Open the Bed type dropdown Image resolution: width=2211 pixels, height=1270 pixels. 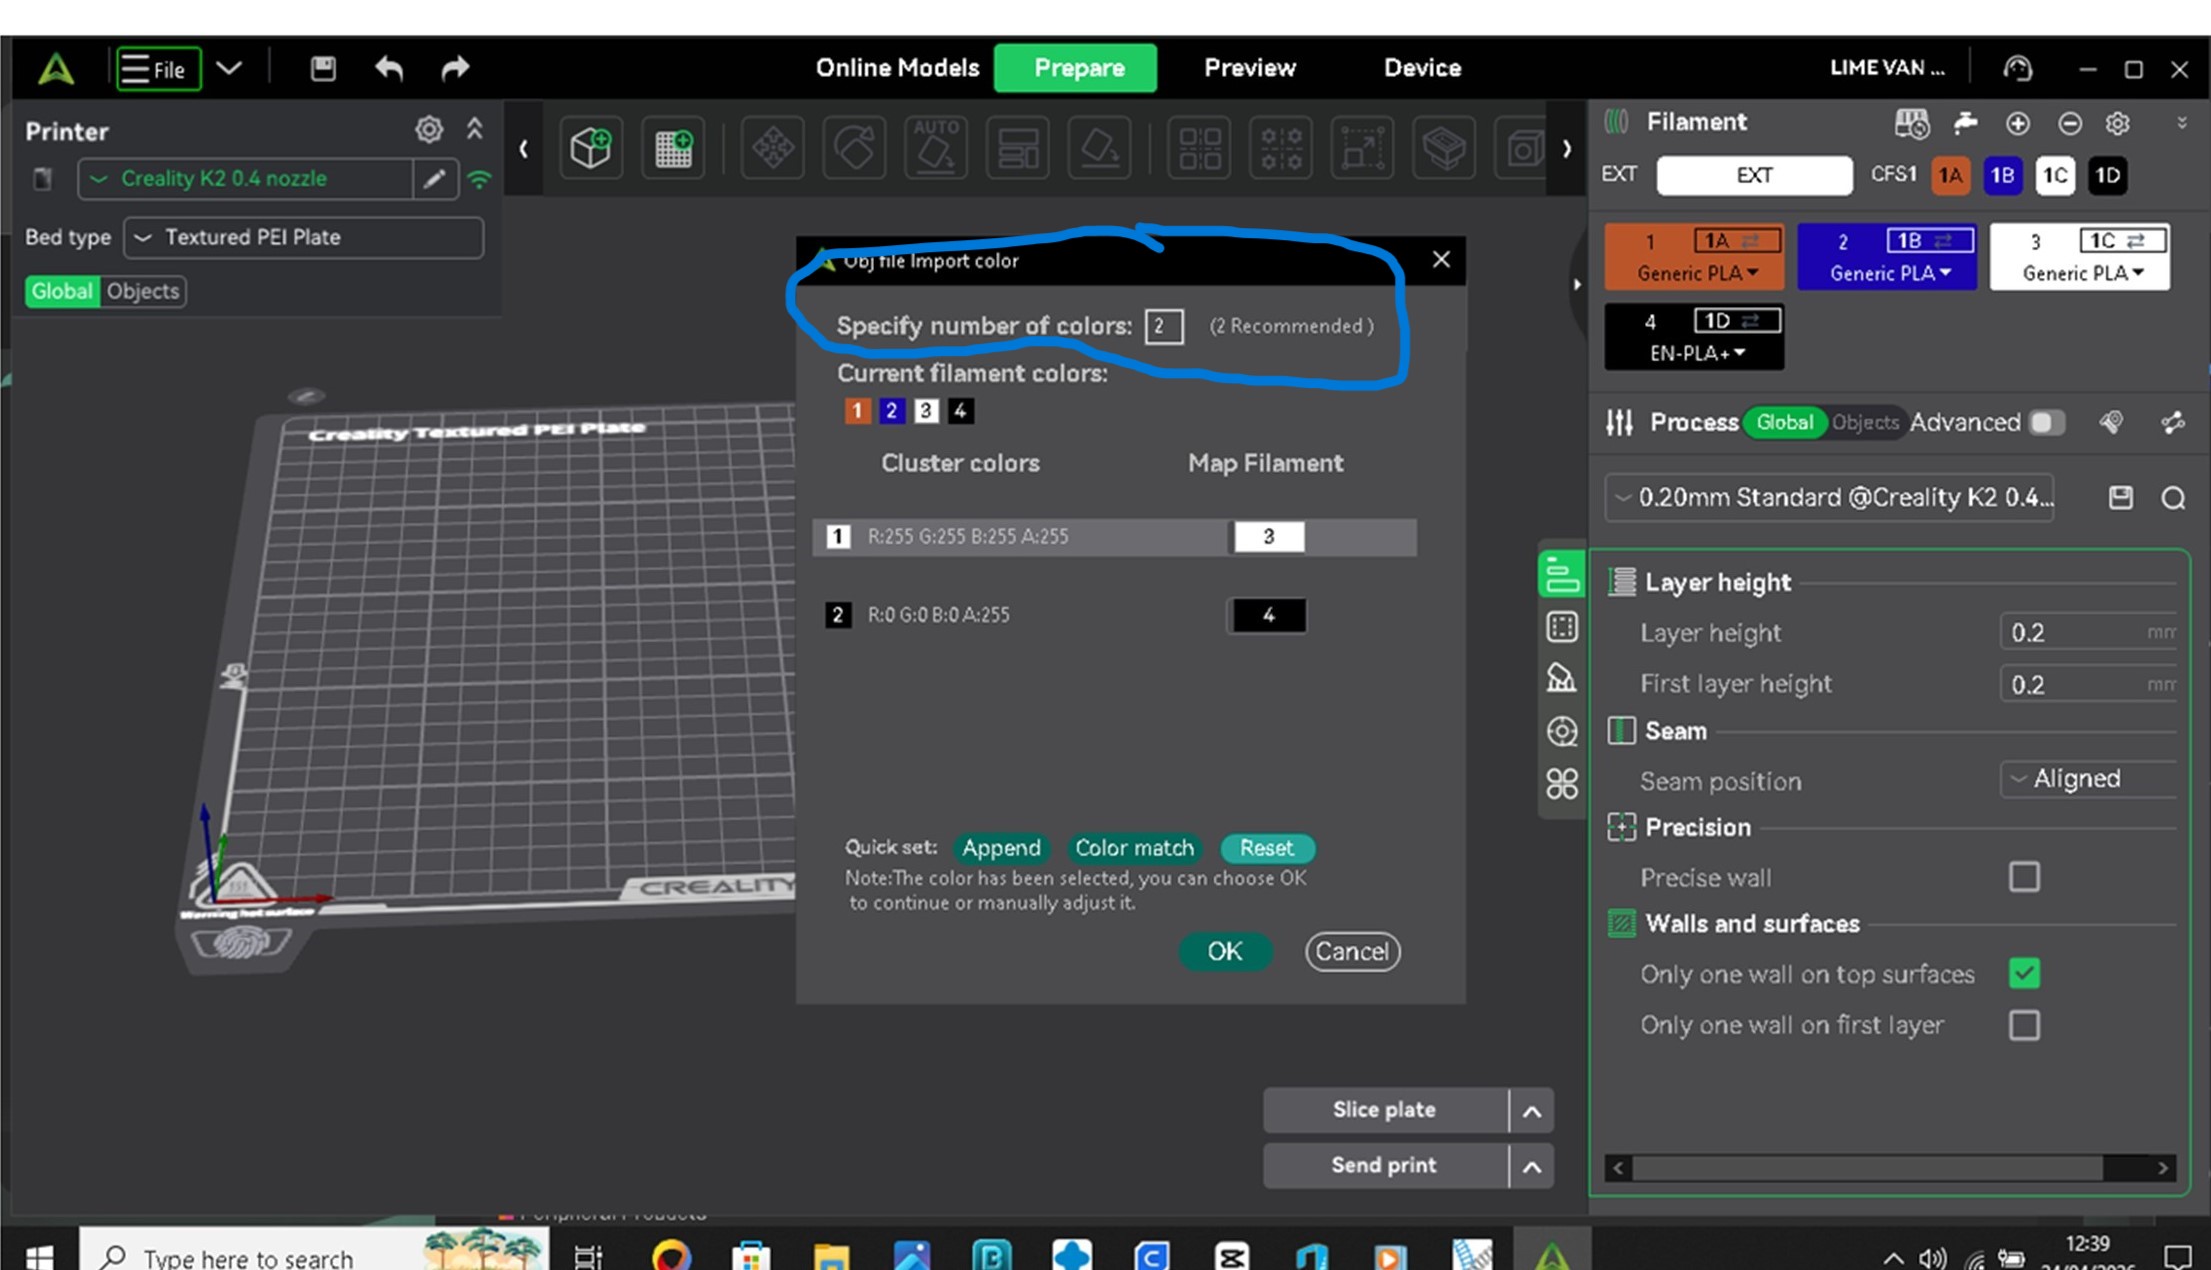(303, 238)
